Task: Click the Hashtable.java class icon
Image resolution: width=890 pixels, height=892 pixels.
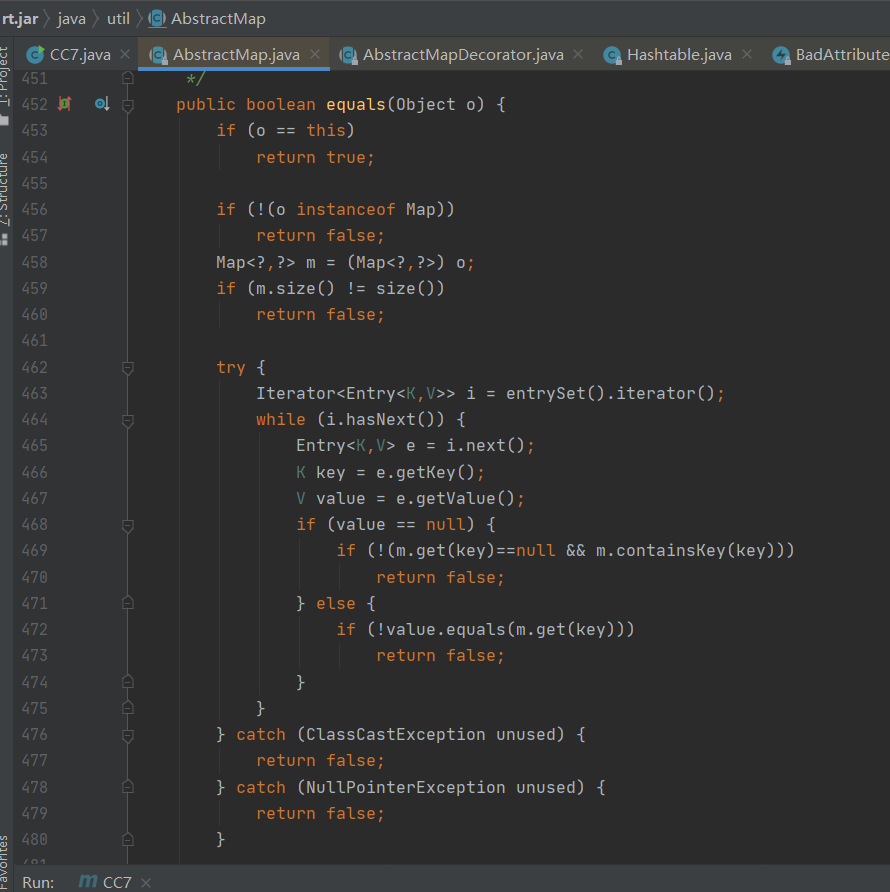Action: coord(612,55)
